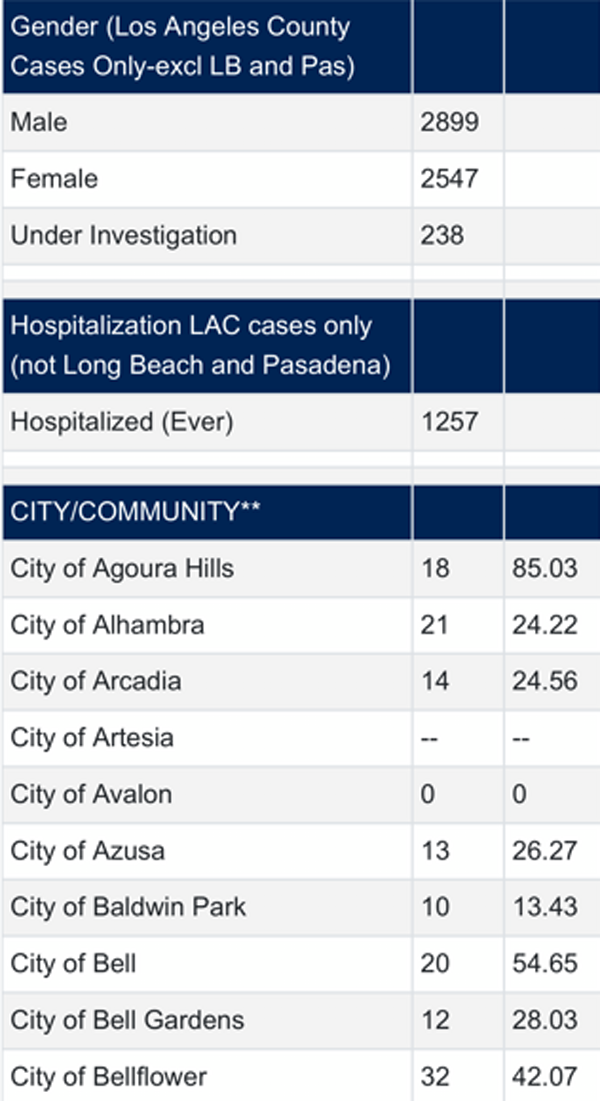Screen dimensions: 600x1101
Task: Click the Gender section header
Action: [183, 47]
